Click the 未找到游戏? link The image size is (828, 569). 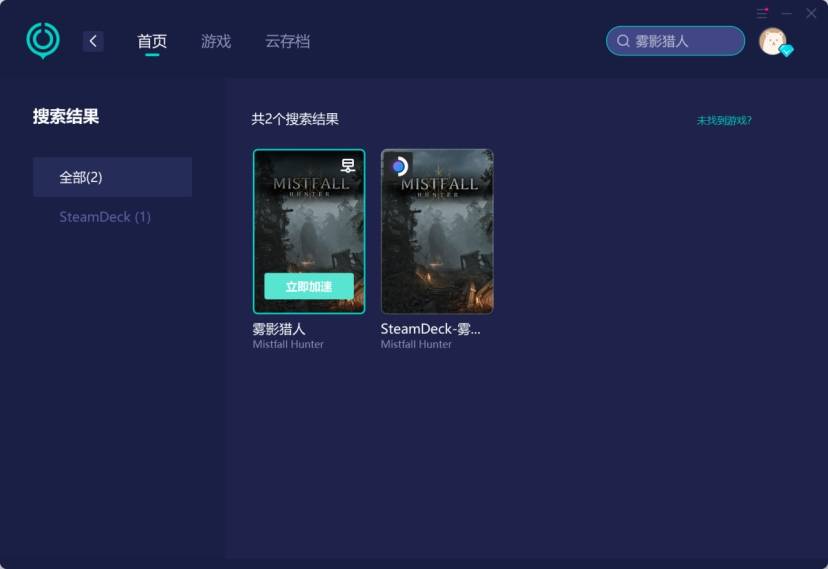coord(724,120)
